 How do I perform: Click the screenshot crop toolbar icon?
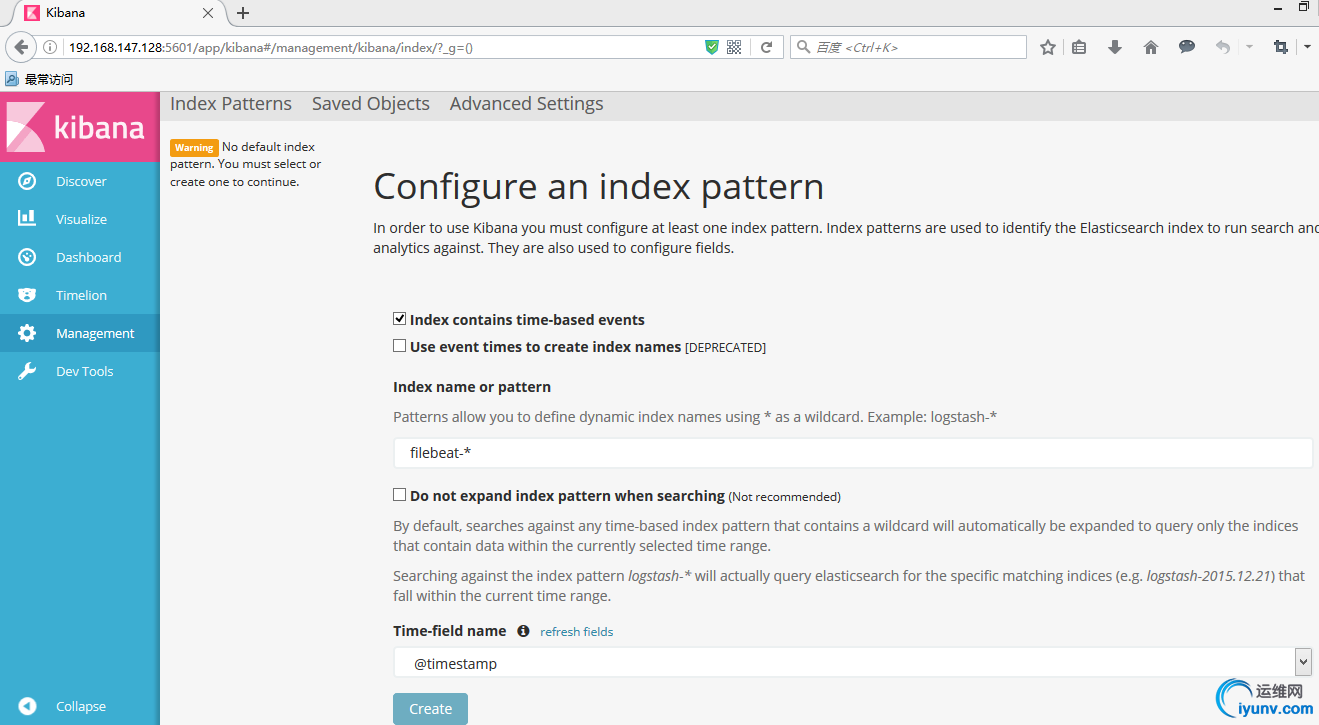(1281, 47)
